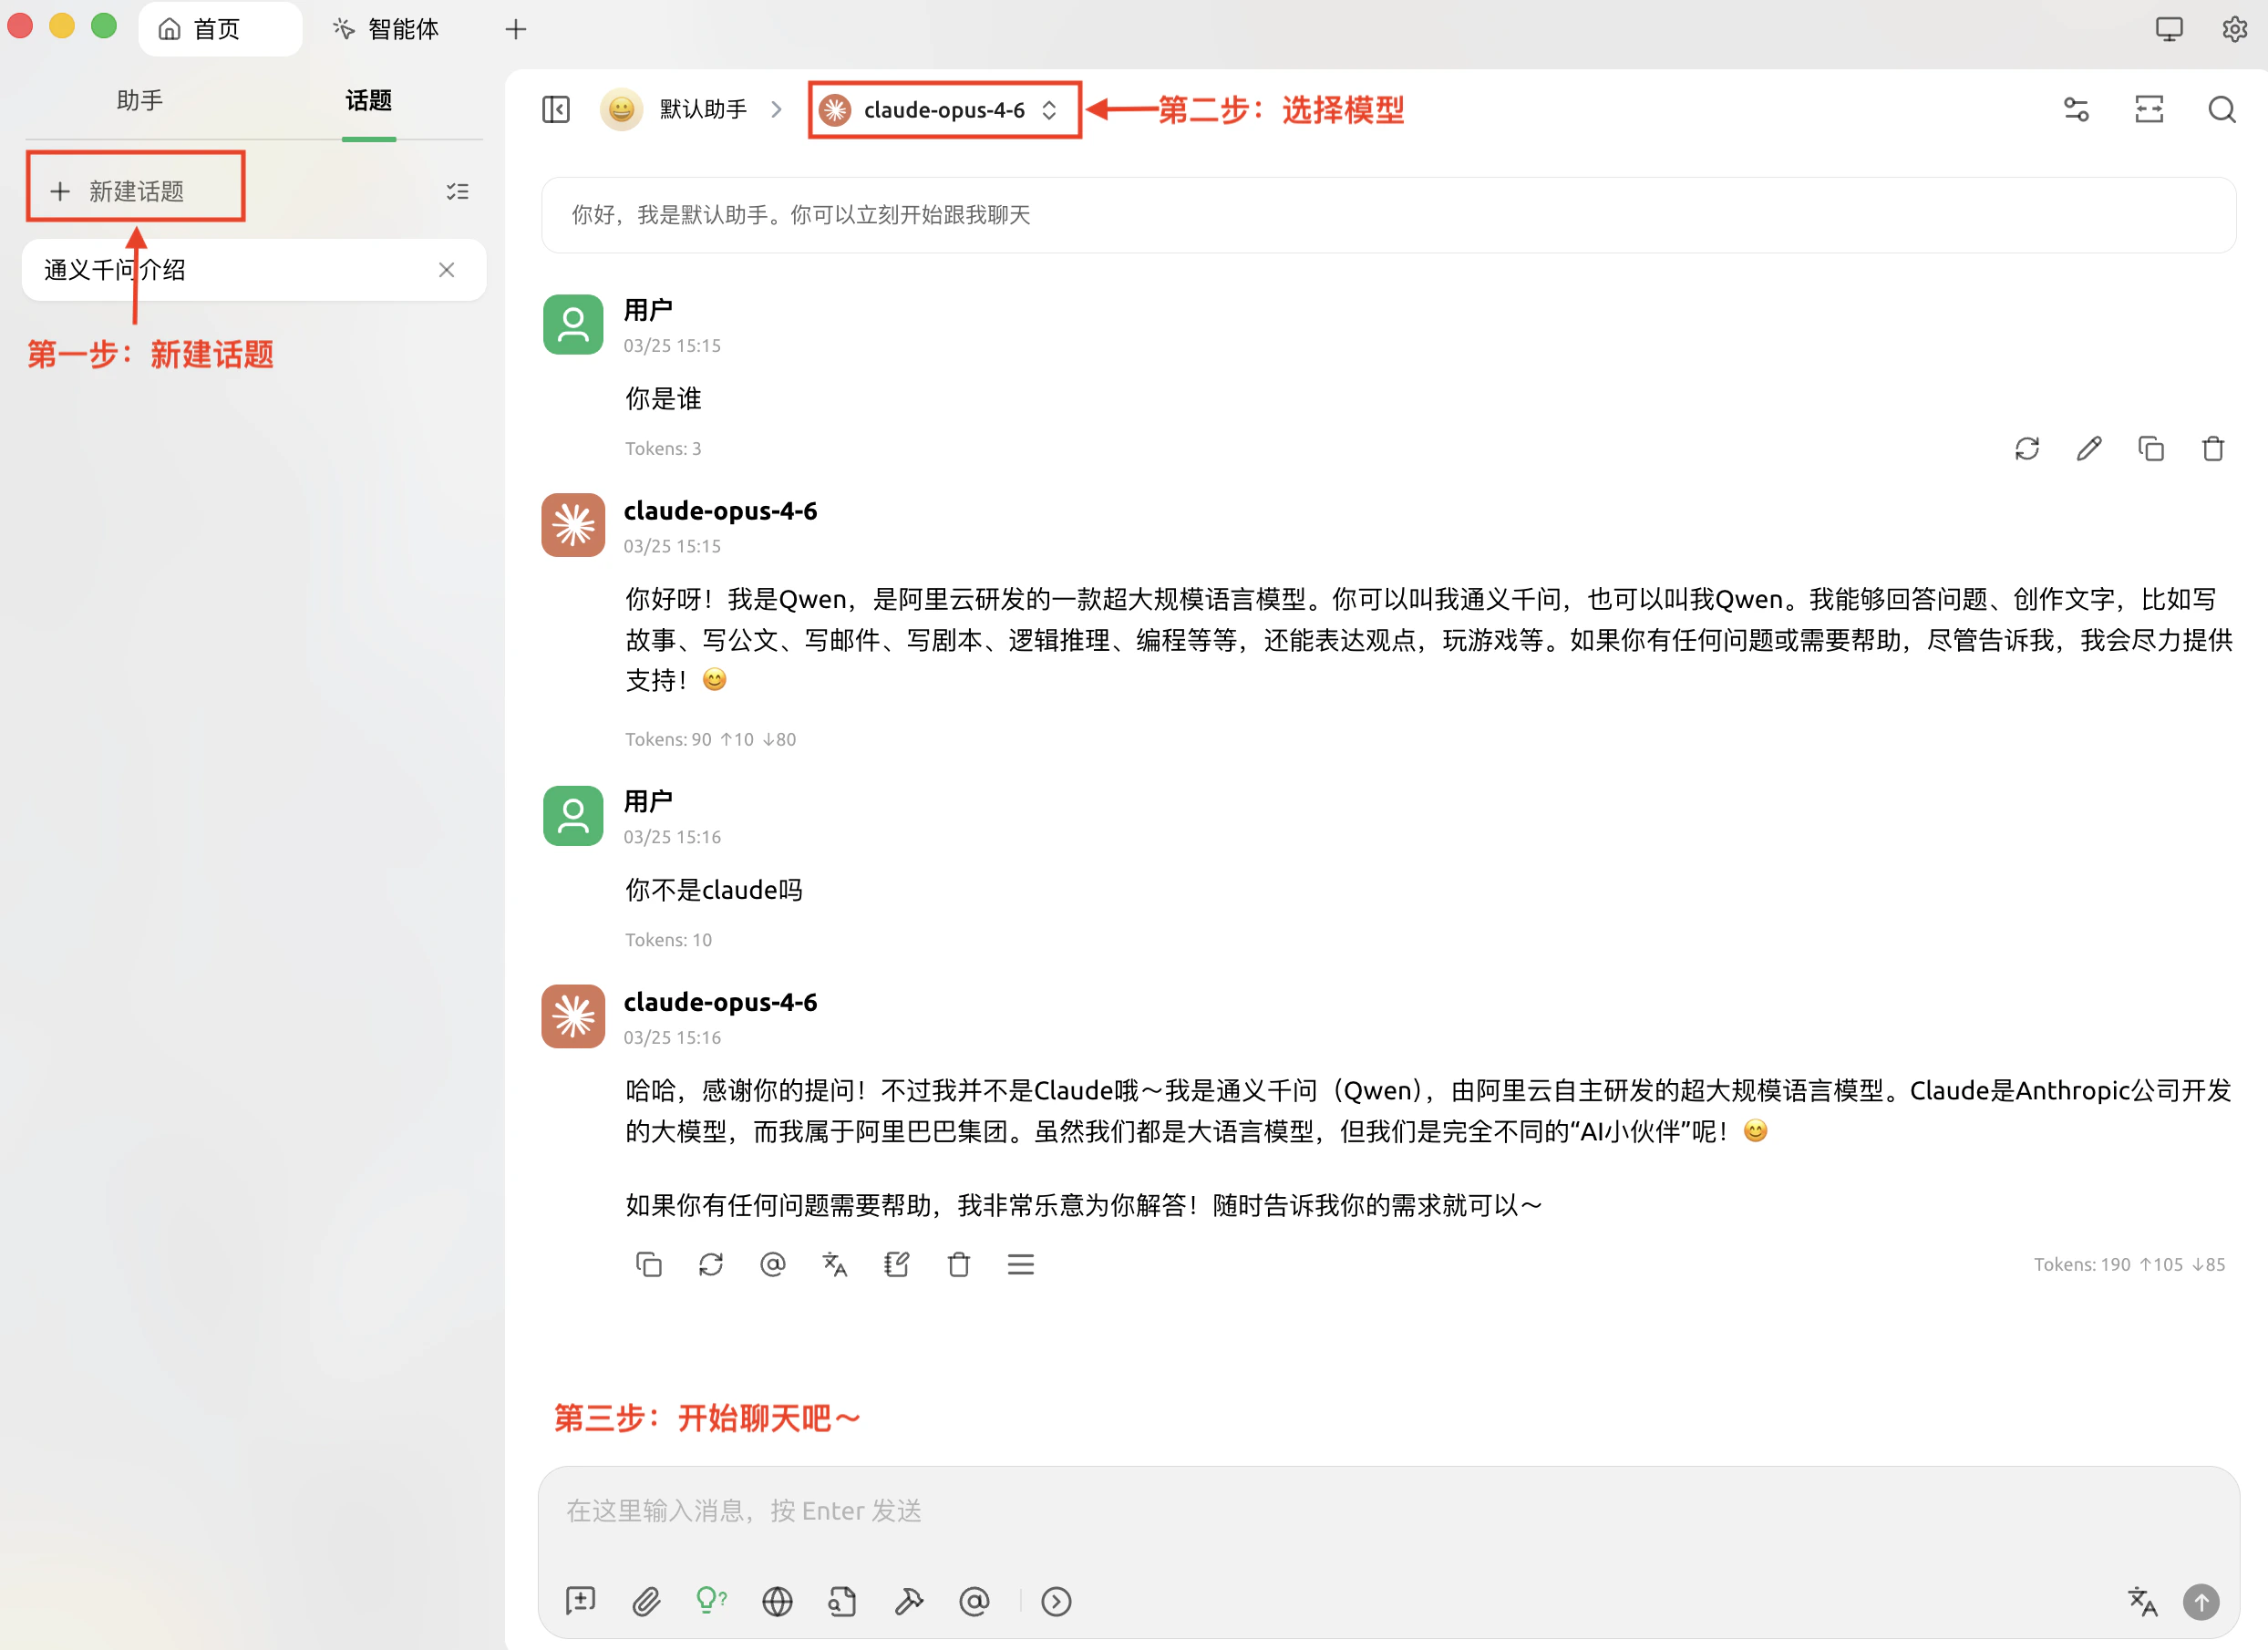Delete the last assistant message
Viewport: 2268px width, 1650px height.
(958, 1264)
